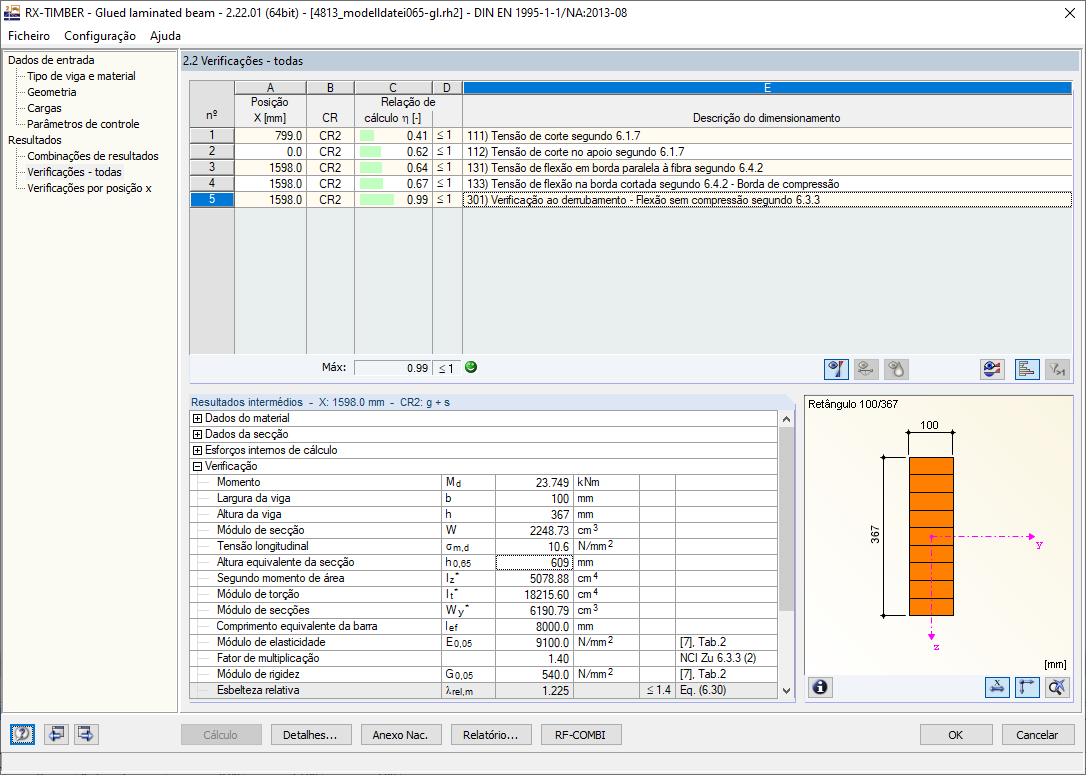The height and width of the screenshot is (775, 1086).
Task: Select Geometria in navigation tree
Action: (52, 92)
